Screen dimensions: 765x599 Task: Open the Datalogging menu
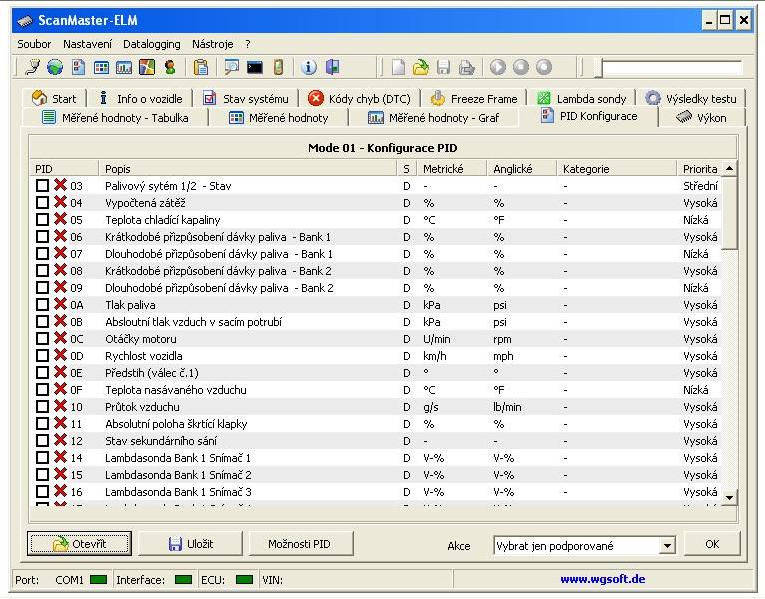point(152,44)
